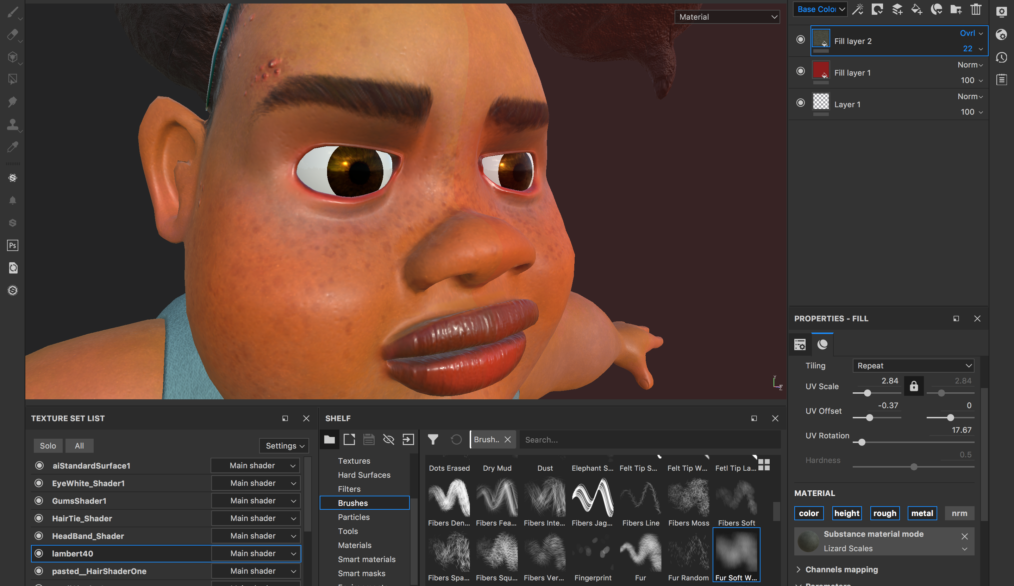
Task: Switch the Shelf to grid view
Action: [x=764, y=465]
